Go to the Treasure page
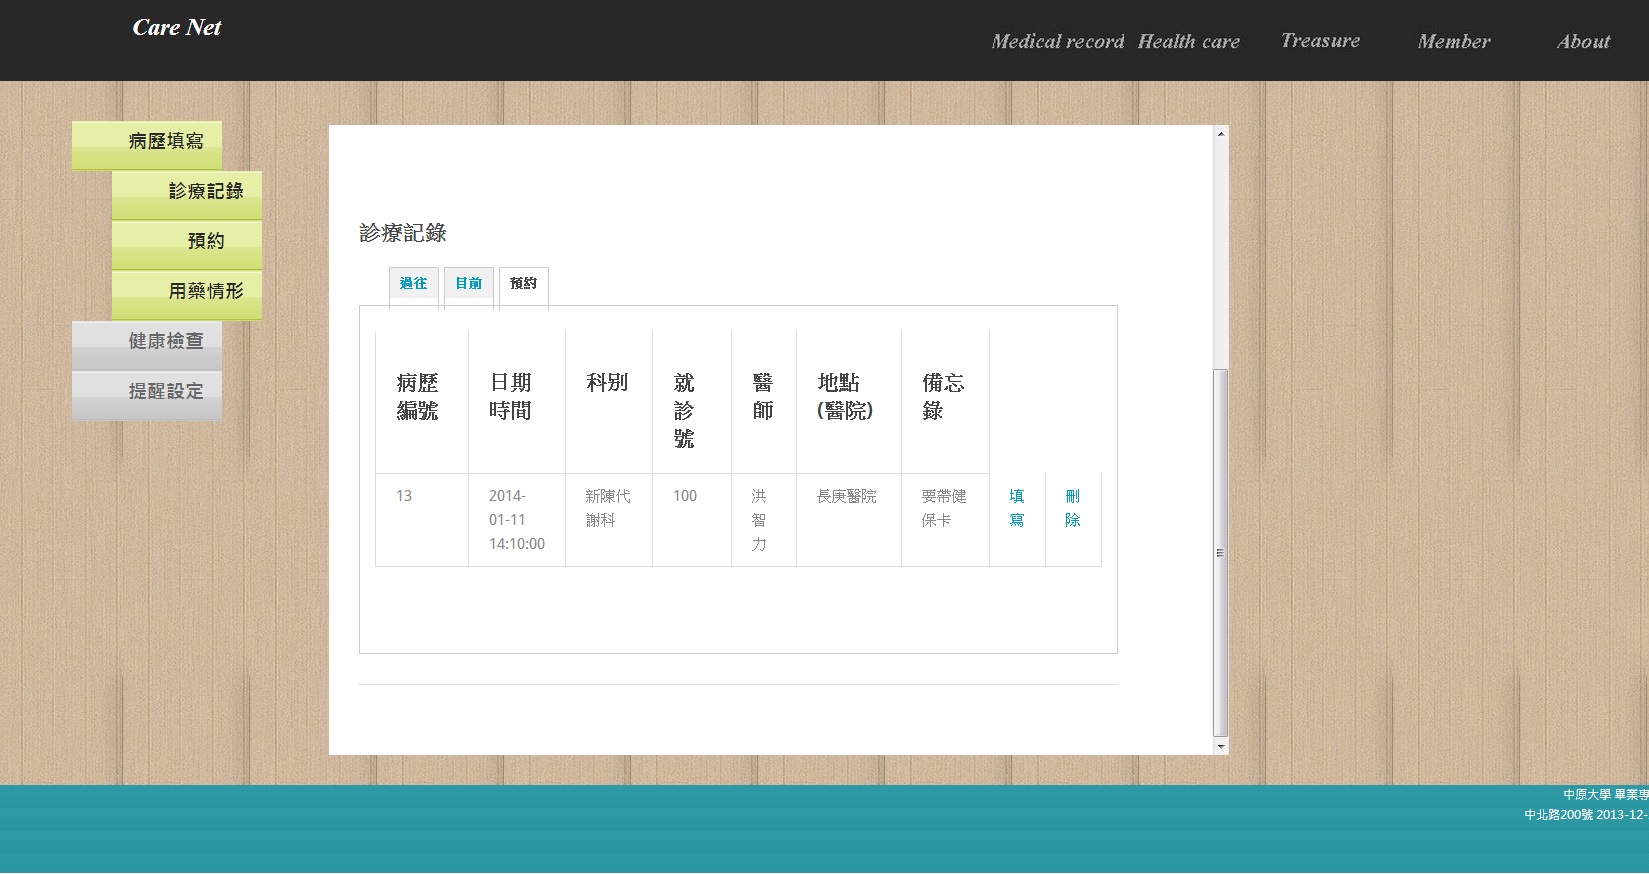Image resolution: width=1649 pixels, height=874 pixels. 1320,41
